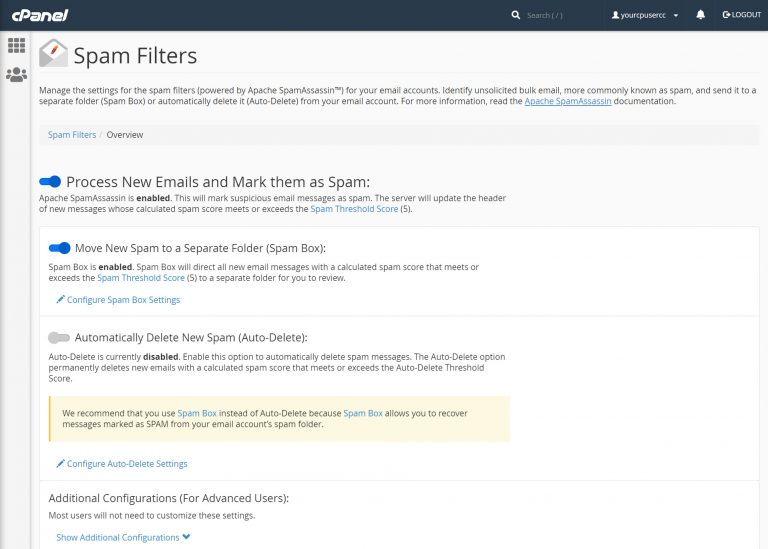This screenshot has height=549, width=768.
Task: Open the yourcpusercc account dropdown
Action: click(x=645, y=15)
